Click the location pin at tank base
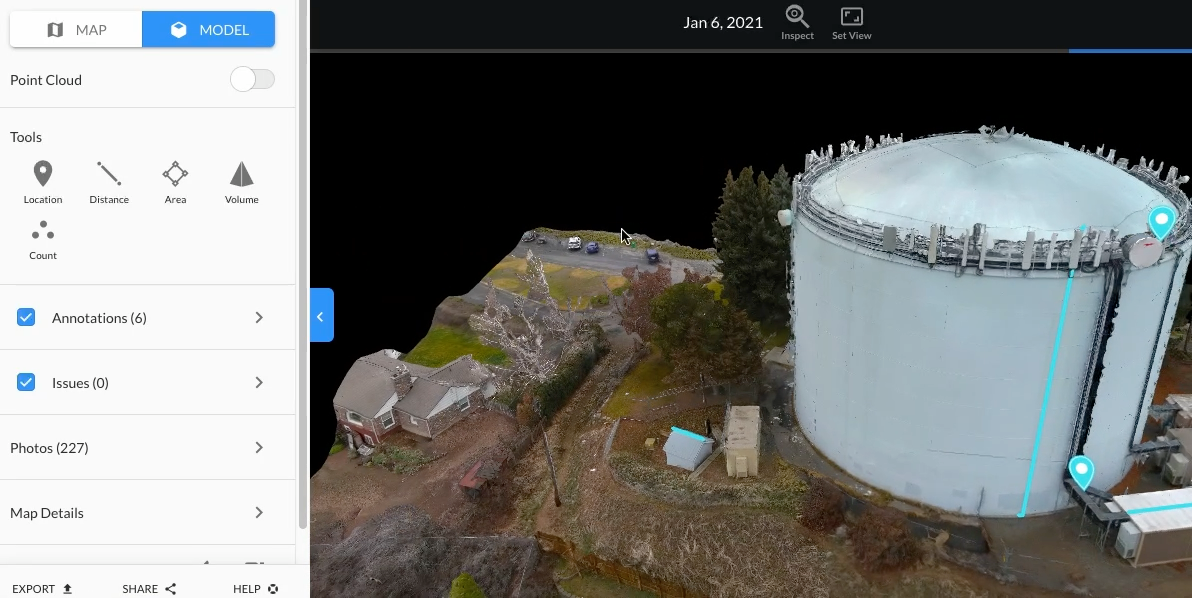Image resolution: width=1192 pixels, height=598 pixels. pyautogui.click(x=1081, y=472)
